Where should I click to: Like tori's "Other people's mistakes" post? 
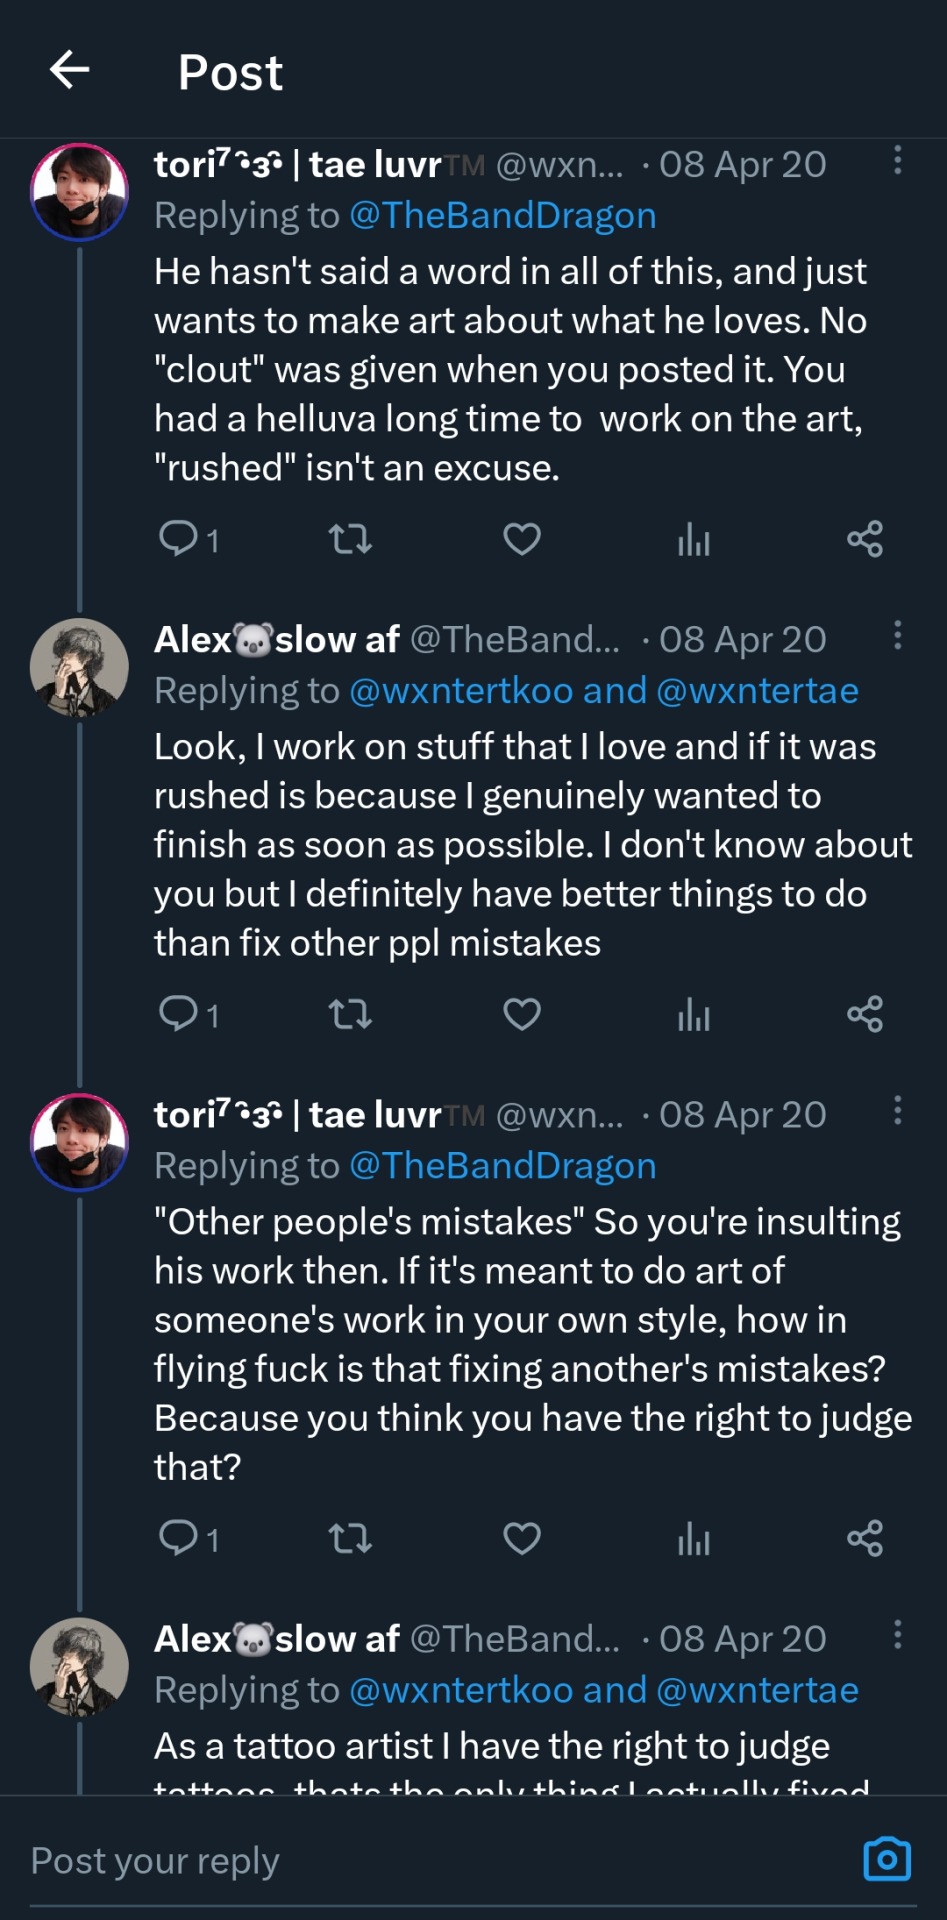click(x=521, y=1538)
